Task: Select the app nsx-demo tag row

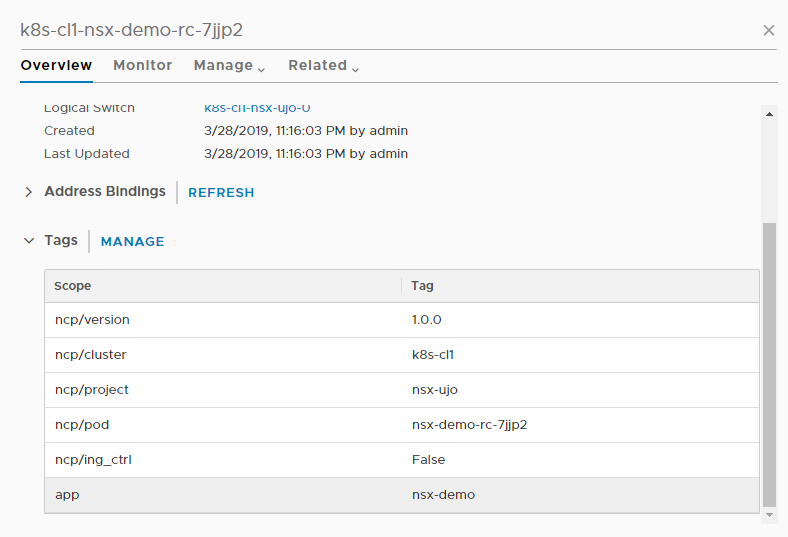Action: (400, 495)
